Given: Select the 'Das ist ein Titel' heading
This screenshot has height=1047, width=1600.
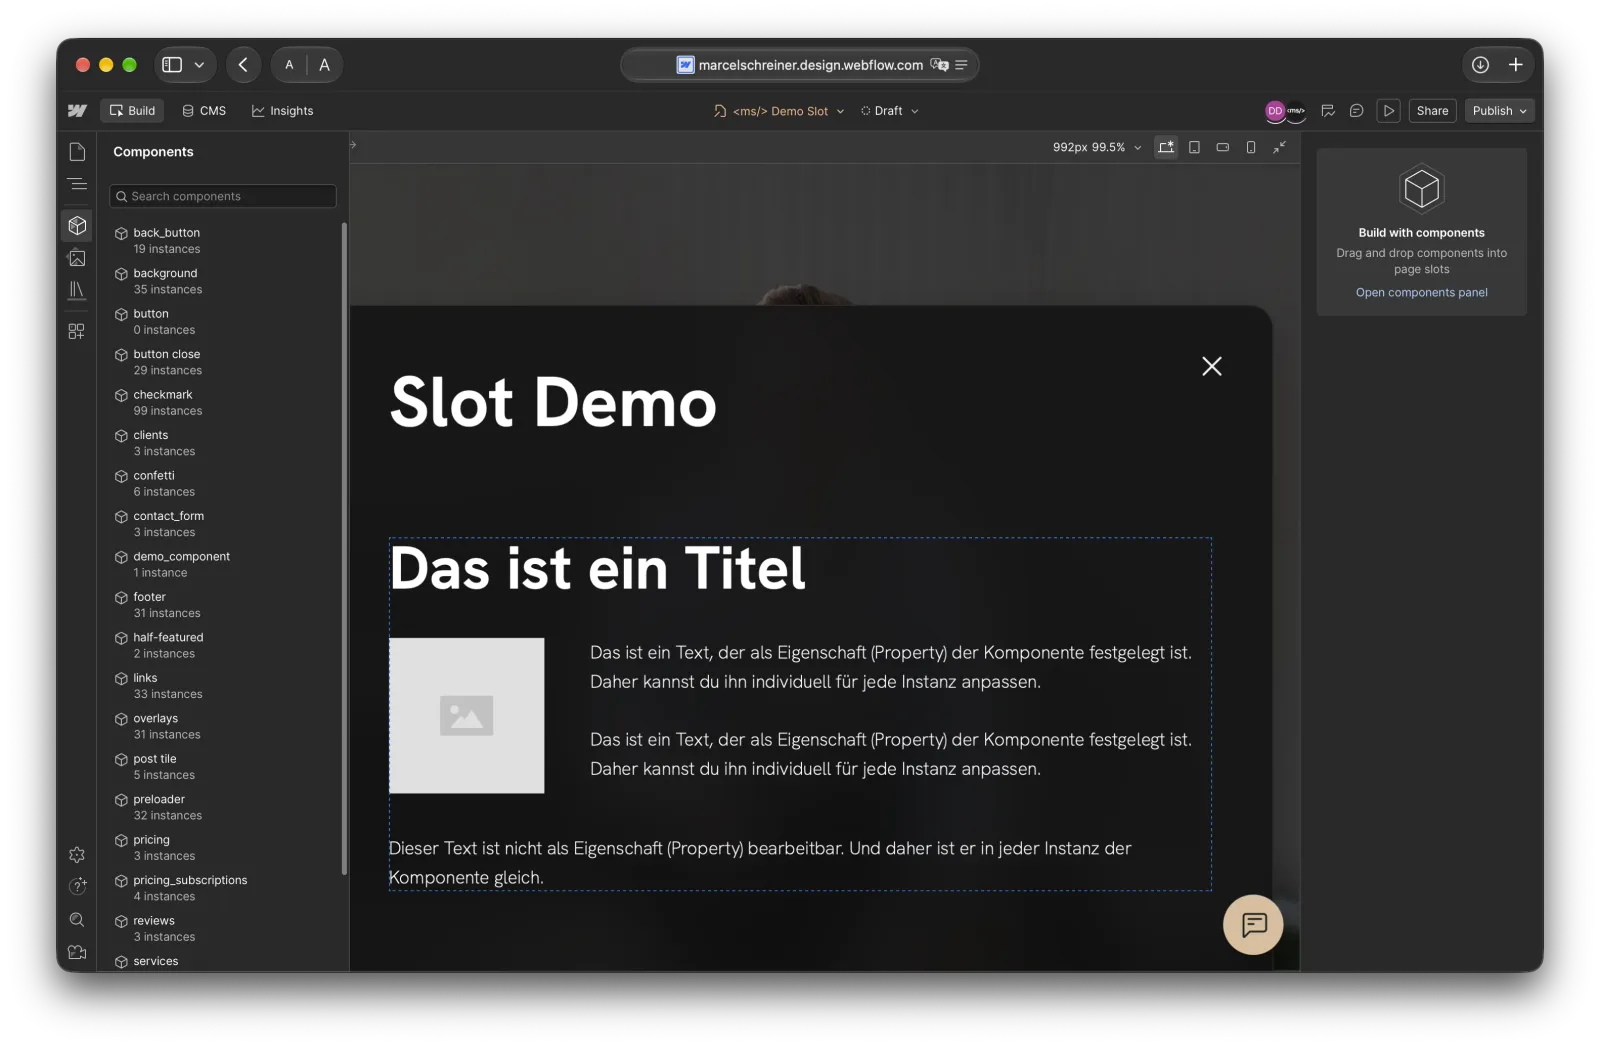Looking at the screenshot, I should [x=598, y=569].
